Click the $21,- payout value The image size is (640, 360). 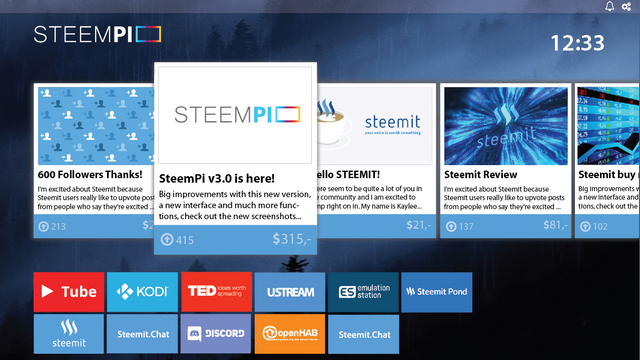tap(419, 225)
